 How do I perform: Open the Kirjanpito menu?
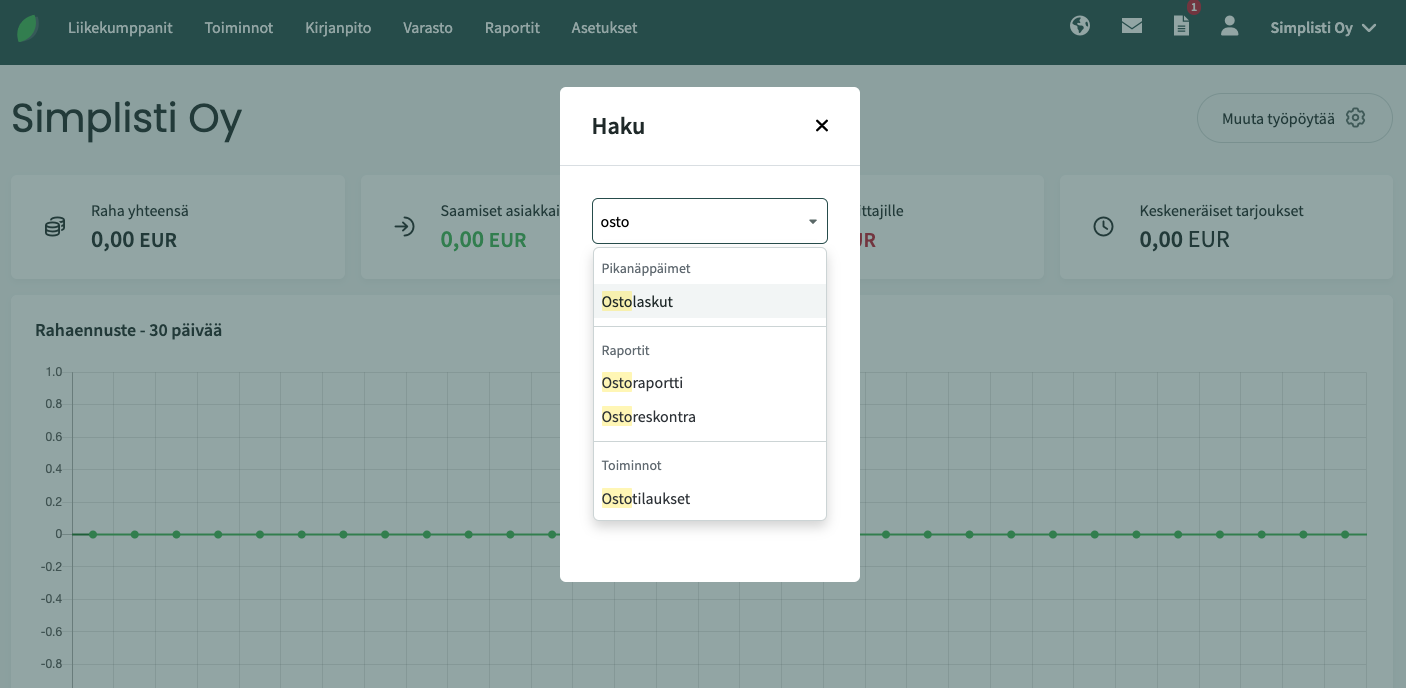338,28
